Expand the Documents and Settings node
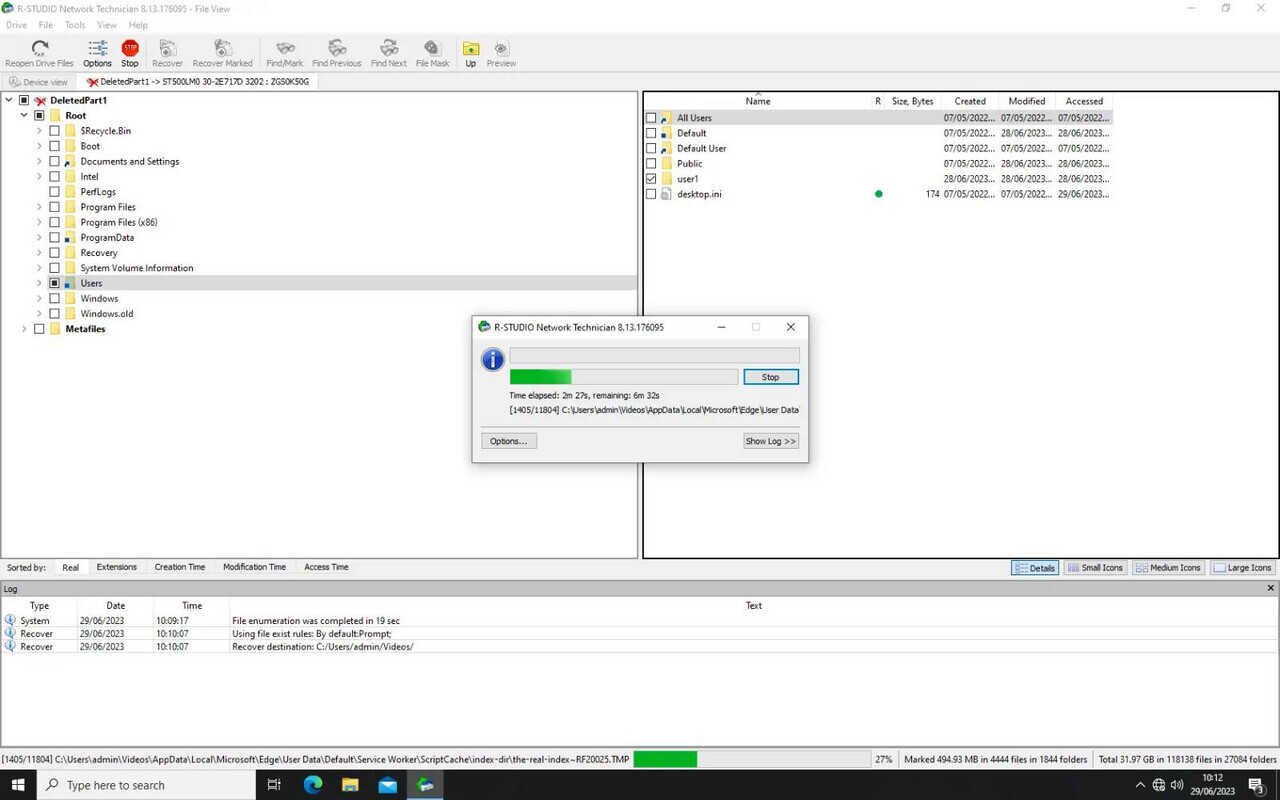Screen dimensions: 1280x800 [x=39, y=161]
